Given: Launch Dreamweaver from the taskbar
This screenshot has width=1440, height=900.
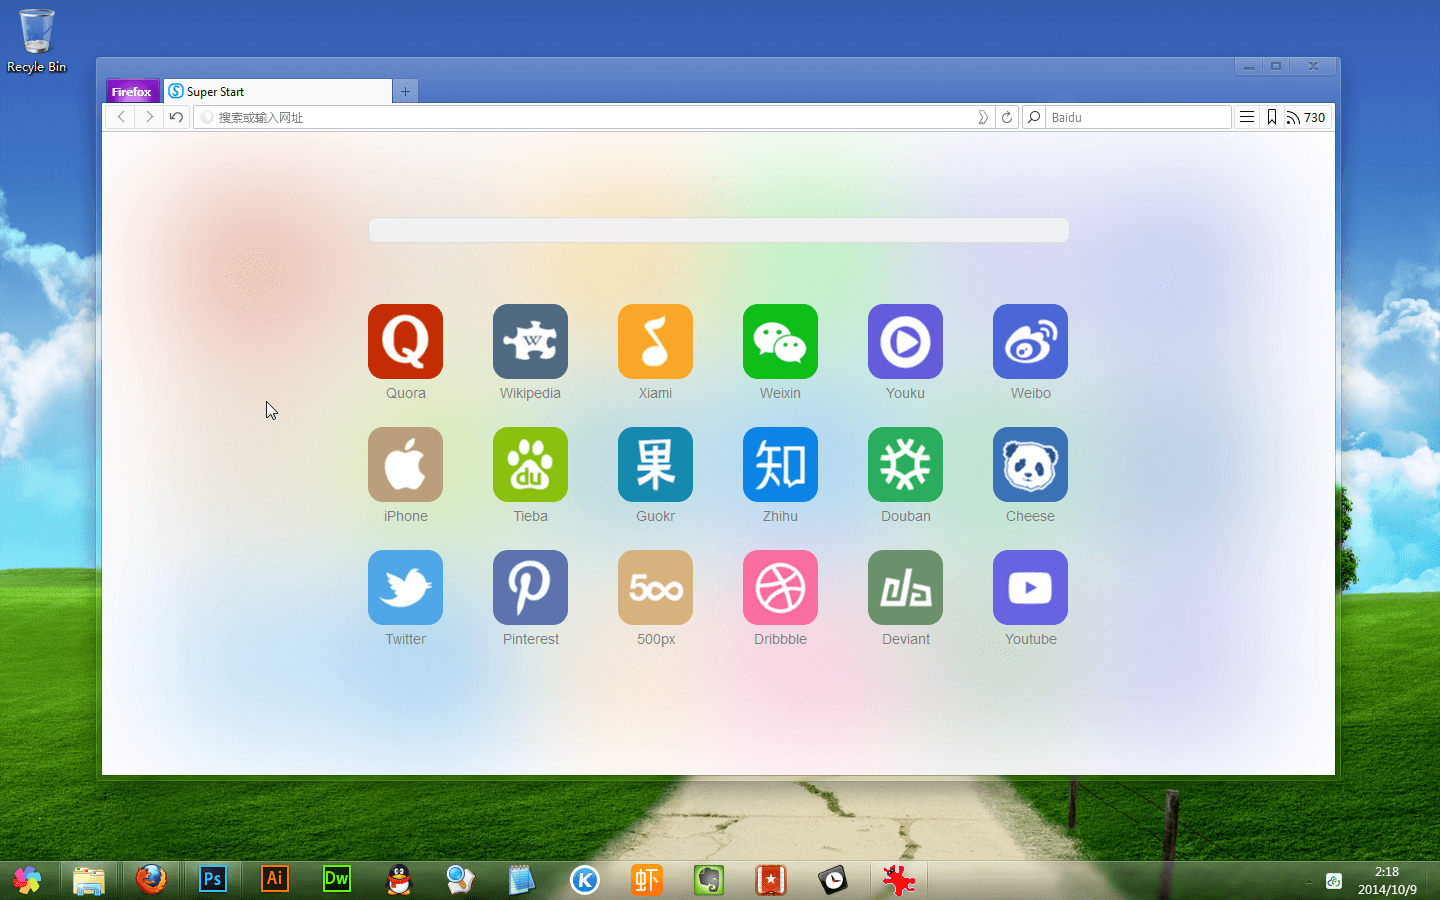Looking at the screenshot, I should [337, 879].
